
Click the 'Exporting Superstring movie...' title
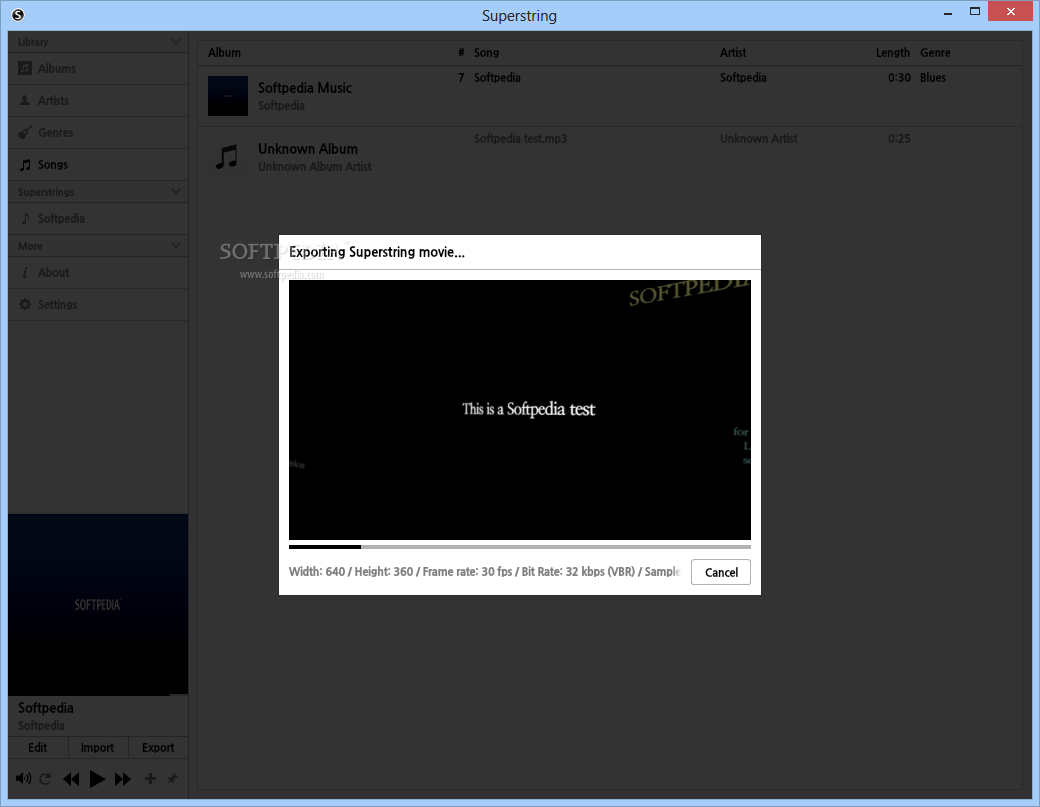click(377, 252)
